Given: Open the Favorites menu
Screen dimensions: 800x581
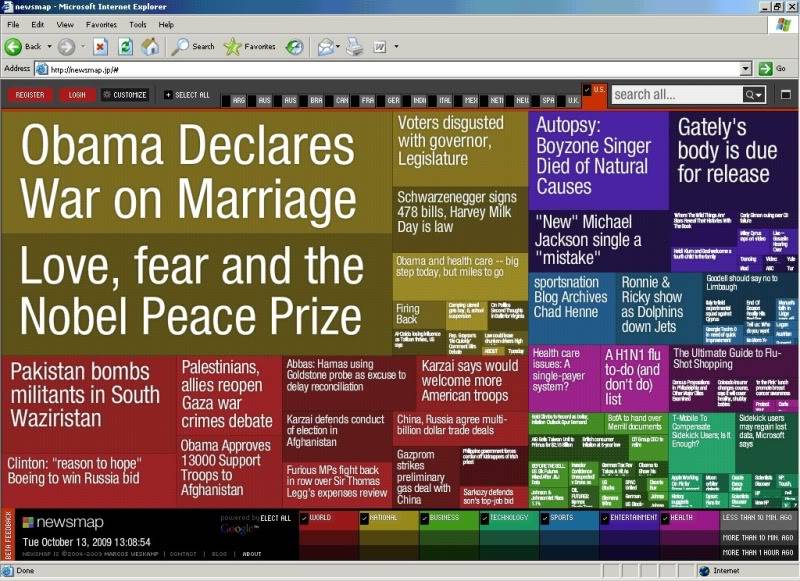Looking at the screenshot, I should point(101,24).
